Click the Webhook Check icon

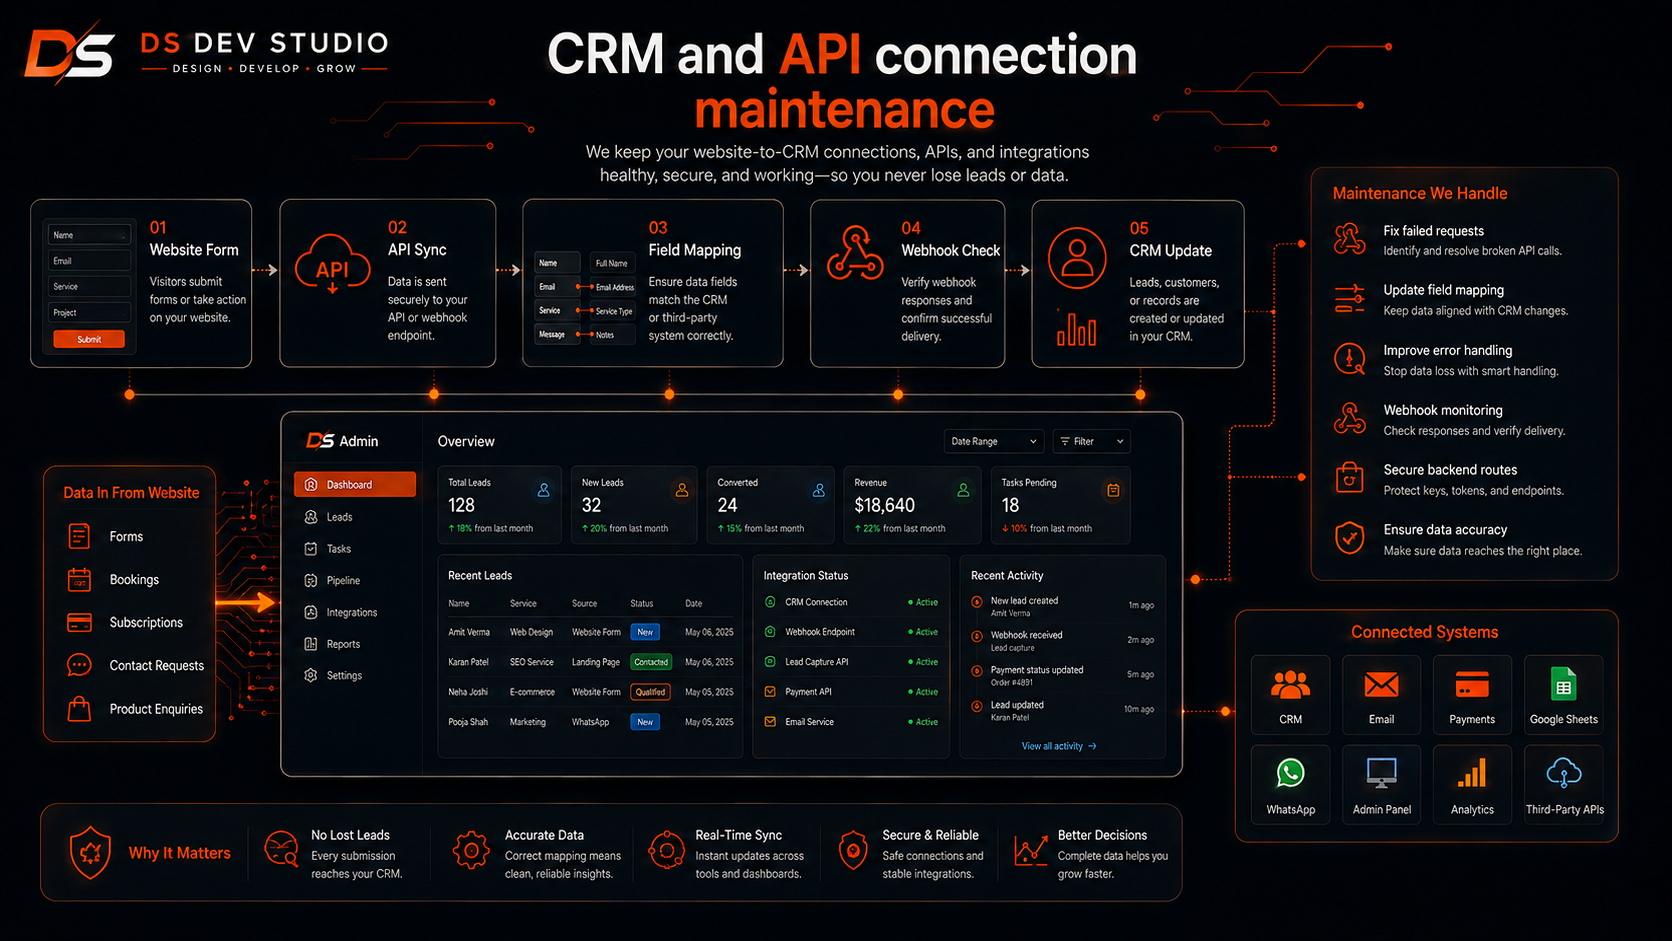tap(855, 254)
